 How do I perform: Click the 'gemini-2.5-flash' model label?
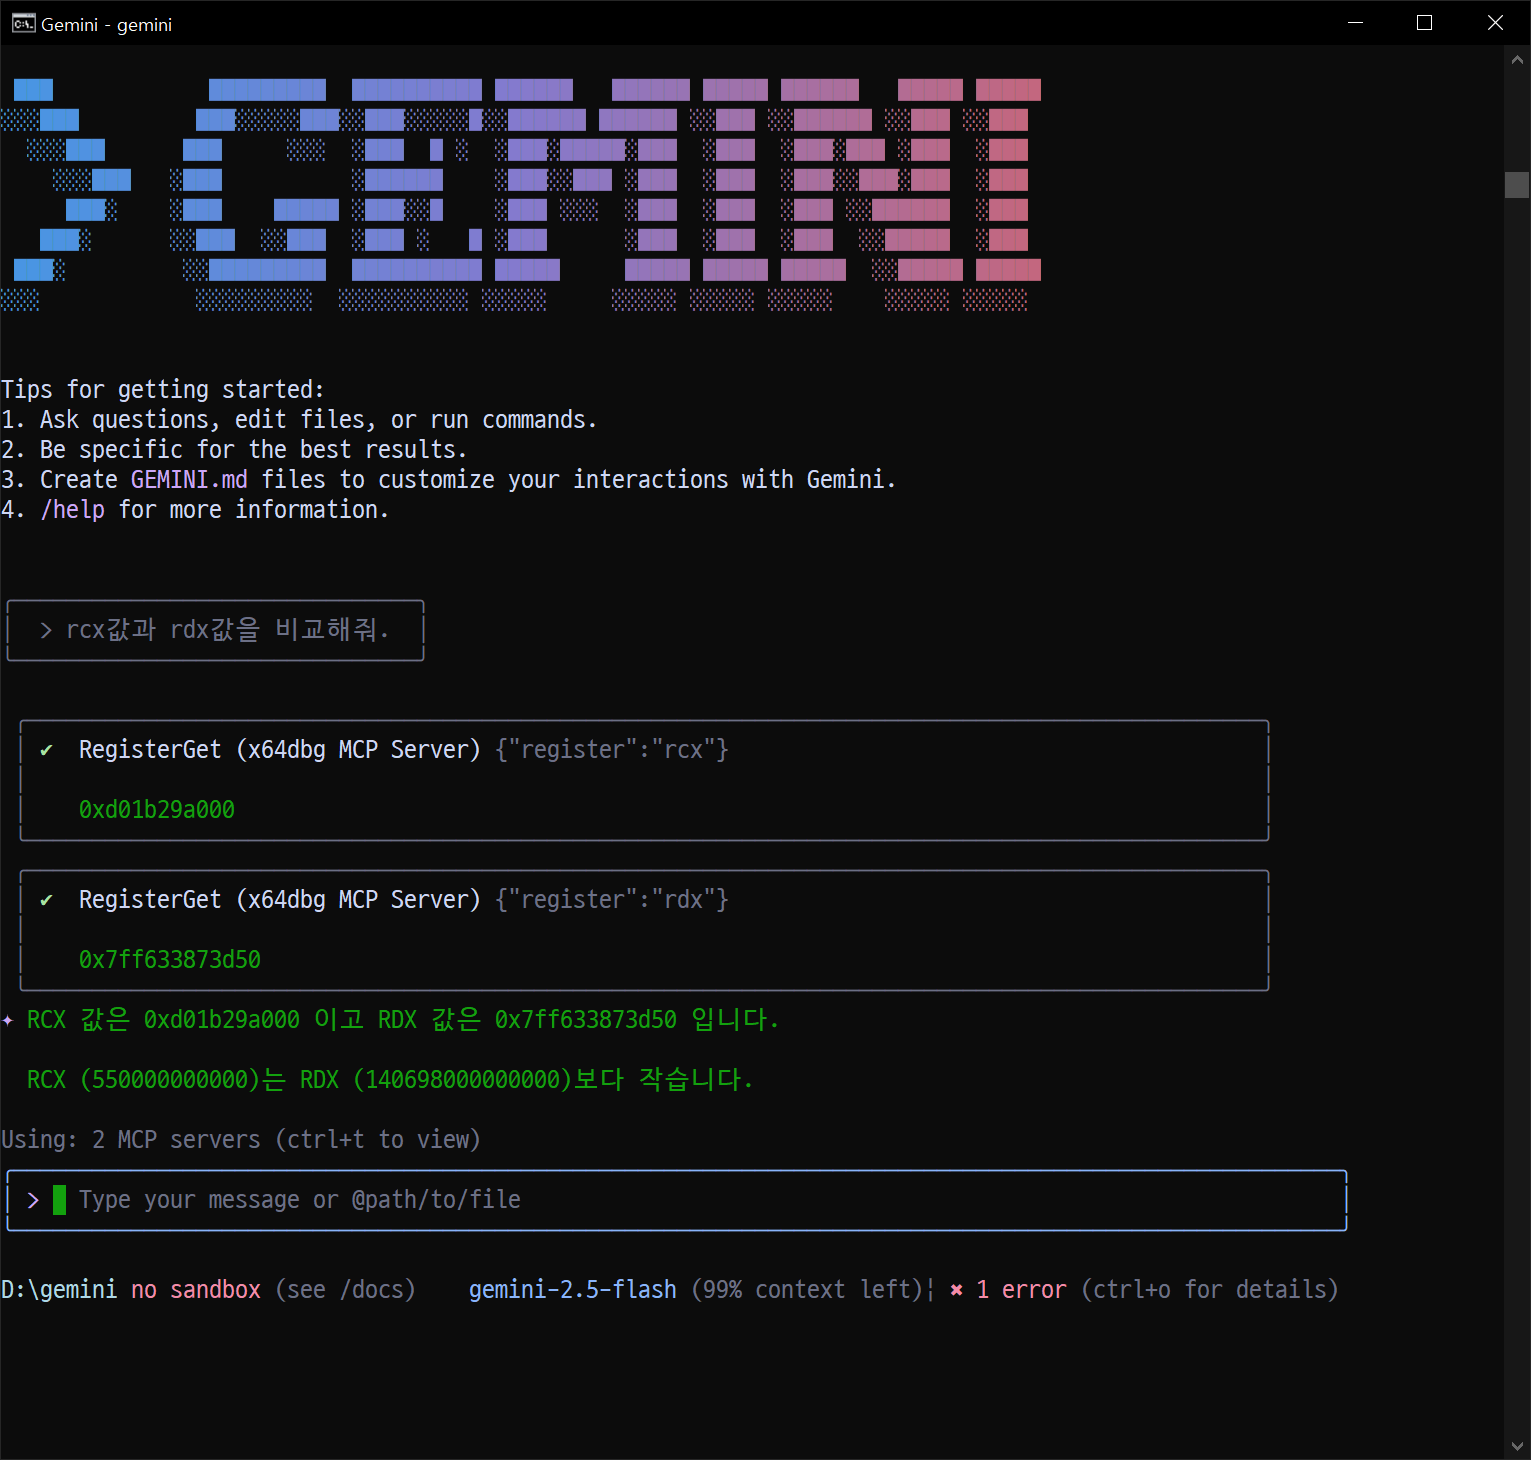pos(573,1290)
